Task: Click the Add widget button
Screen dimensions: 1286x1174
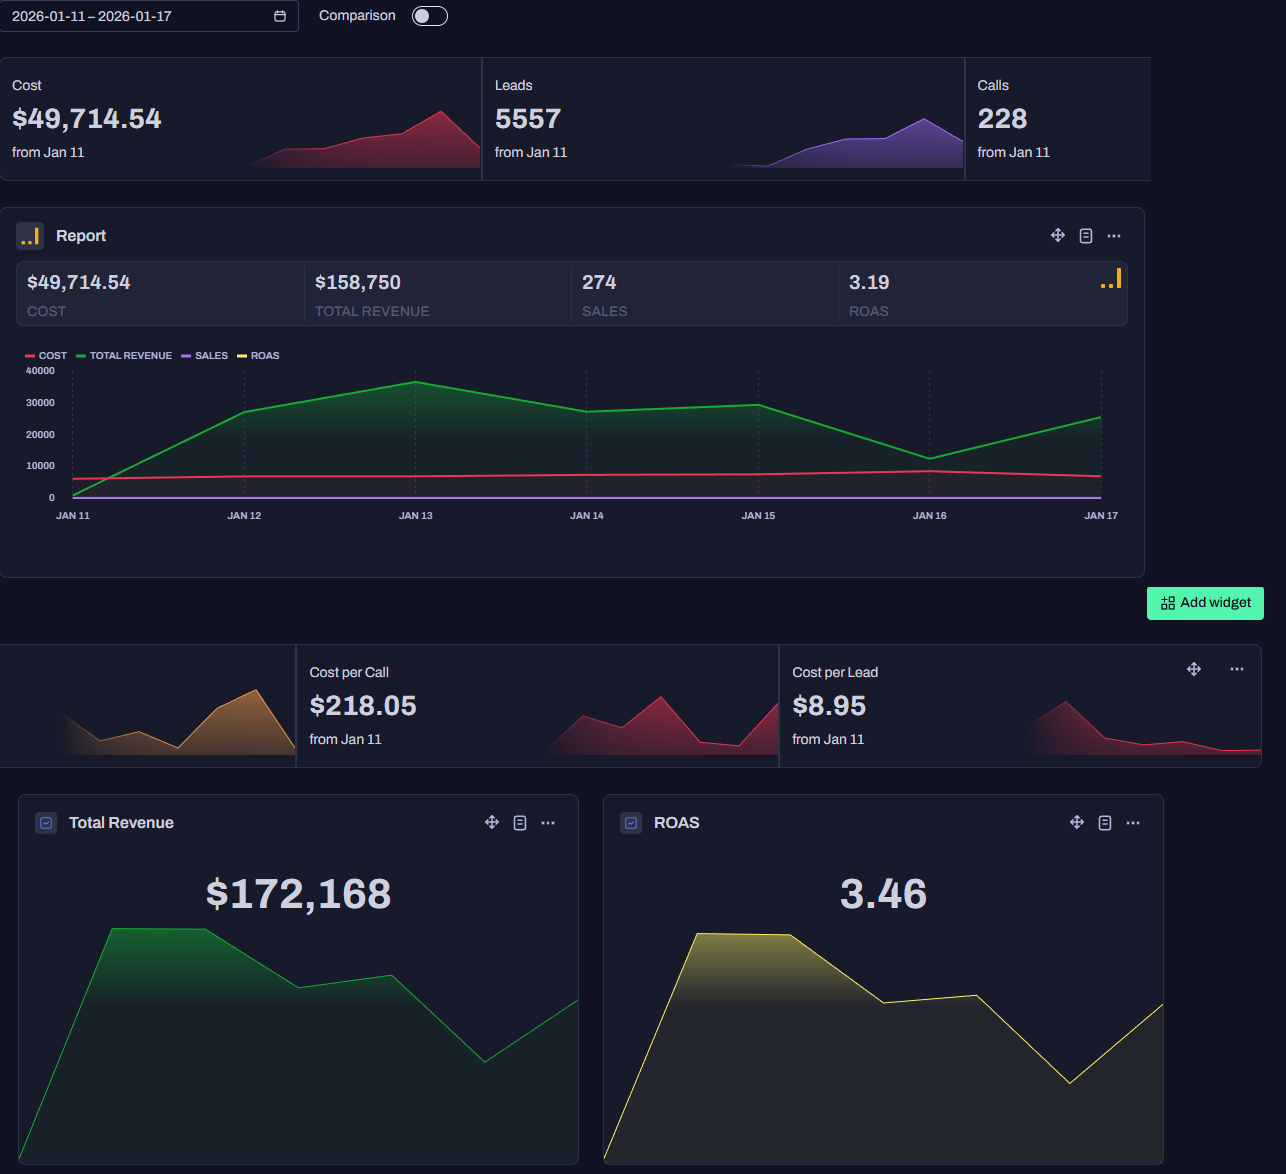Action: pos(1205,603)
